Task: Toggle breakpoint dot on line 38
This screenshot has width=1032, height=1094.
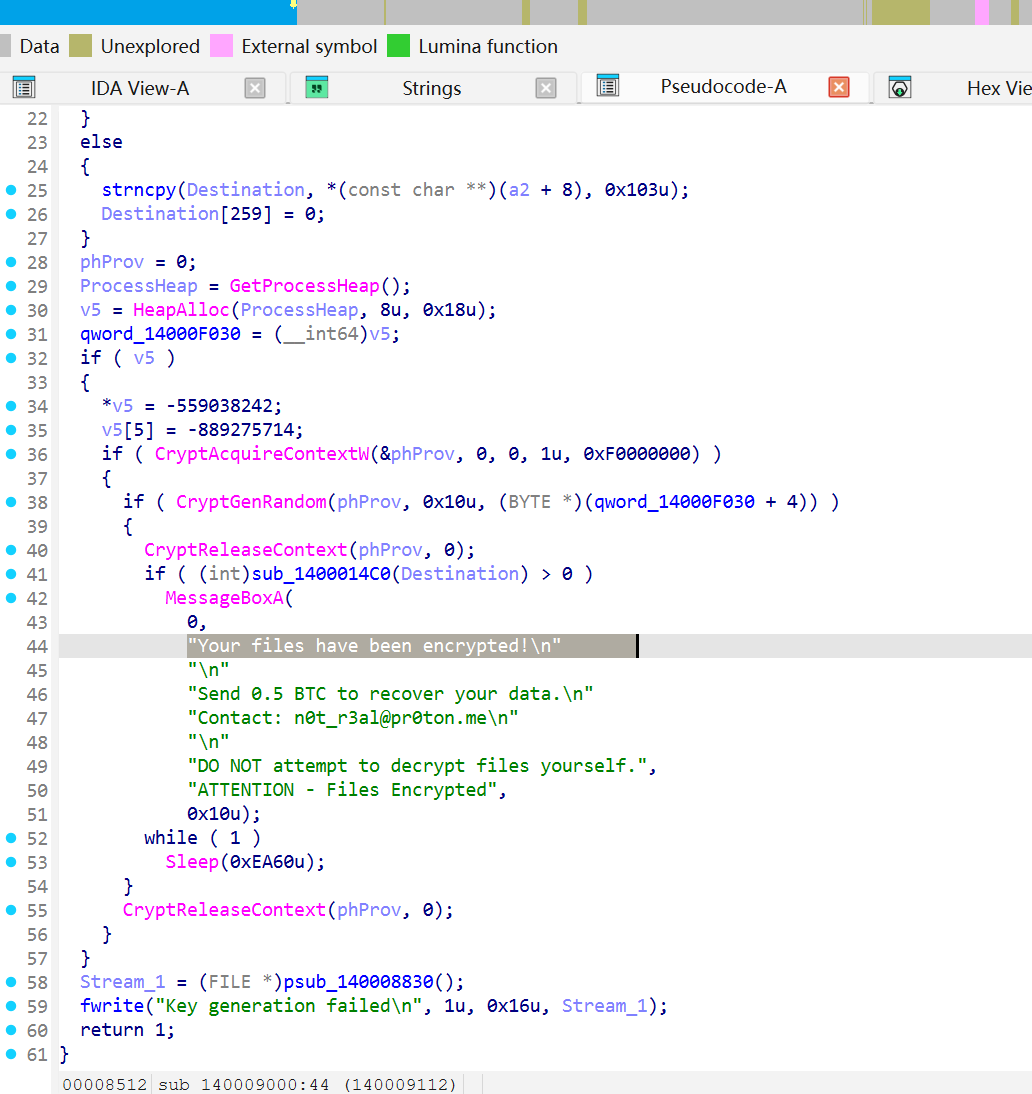Action: pos(11,502)
